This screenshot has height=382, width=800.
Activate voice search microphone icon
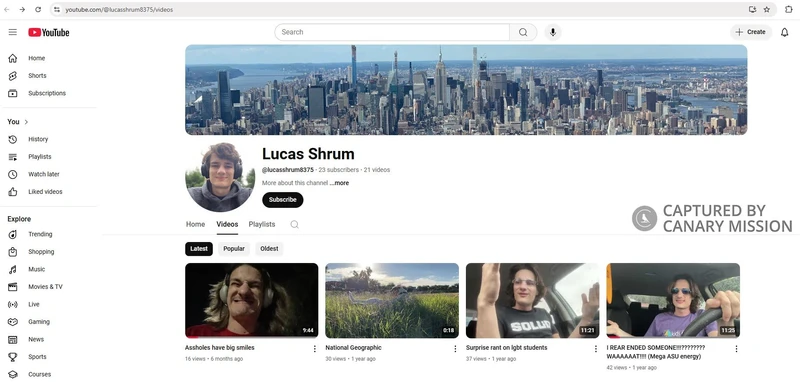(553, 32)
